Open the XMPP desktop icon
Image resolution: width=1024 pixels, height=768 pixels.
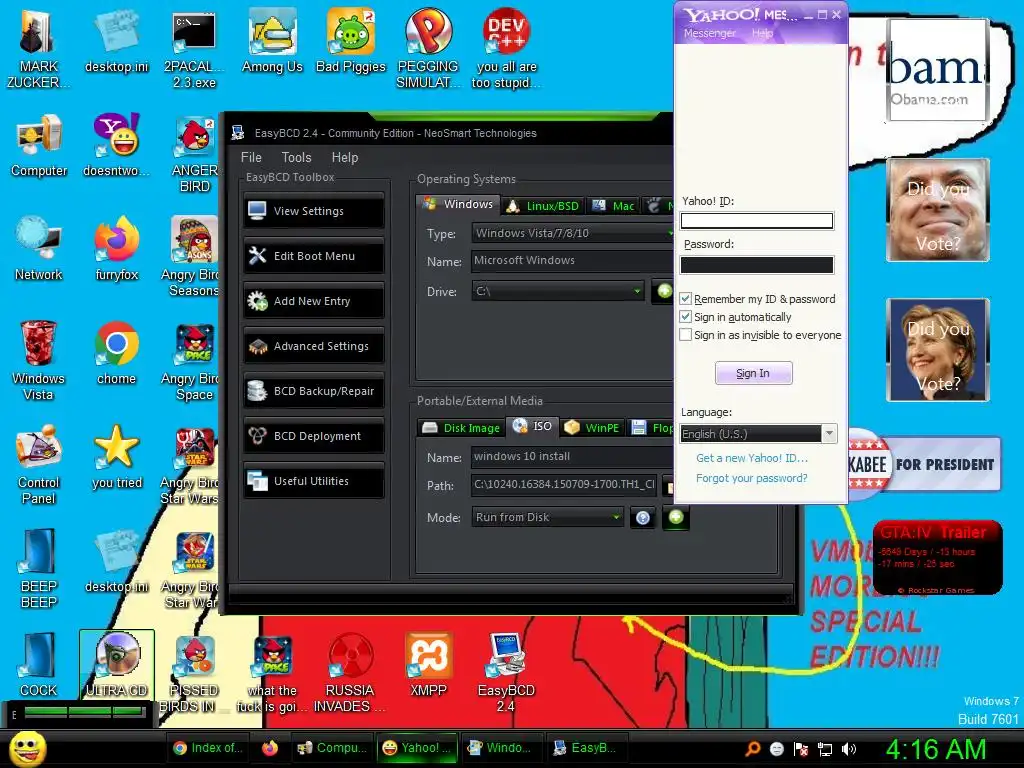tap(428, 664)
